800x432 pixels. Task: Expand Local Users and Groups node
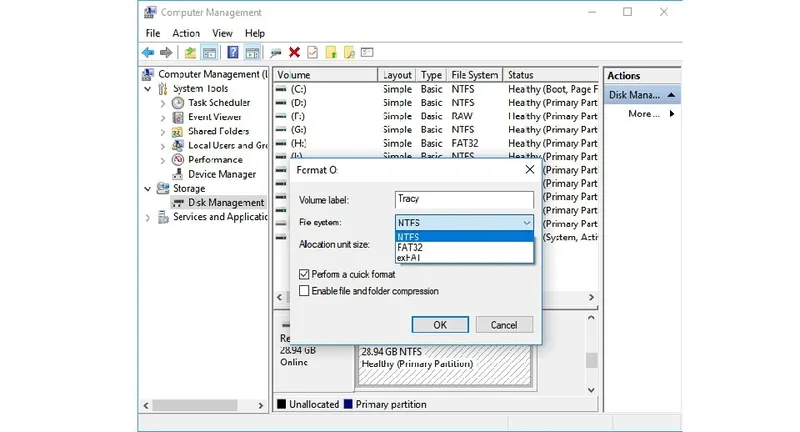coord(163,146)
